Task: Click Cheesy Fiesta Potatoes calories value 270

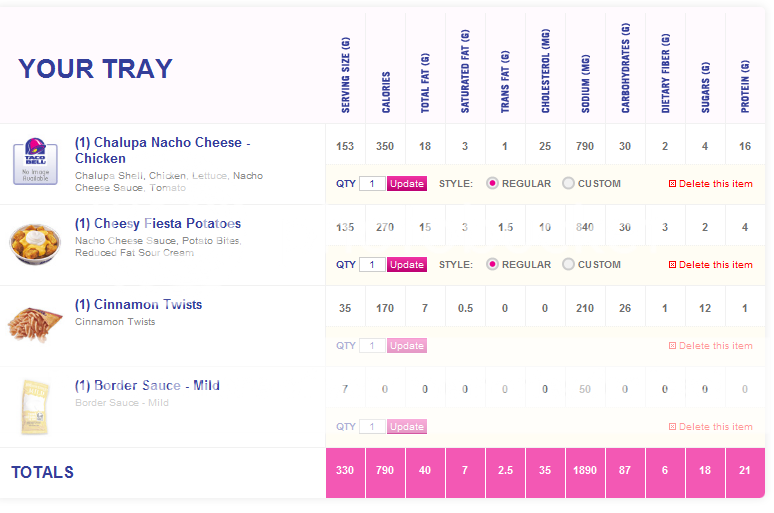Action: click(x=385, y=227)
